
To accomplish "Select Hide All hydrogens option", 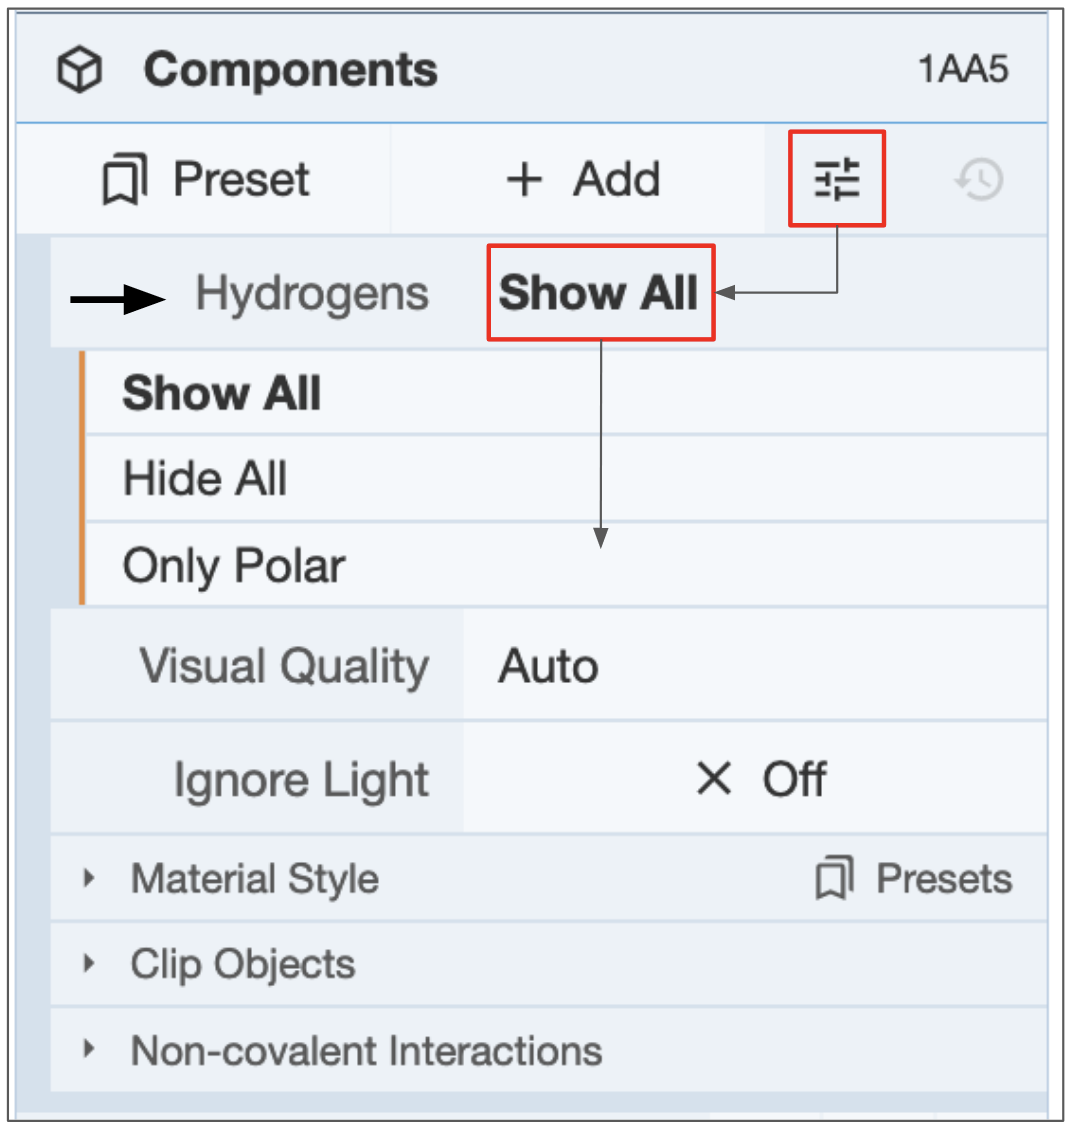I will point(205,478).
